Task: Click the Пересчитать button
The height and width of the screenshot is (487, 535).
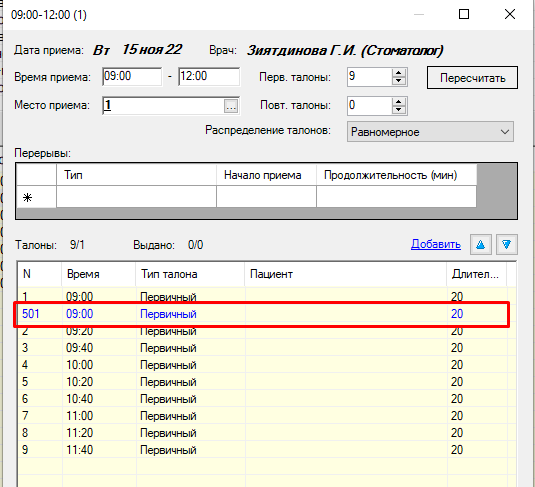Action: click(x=472, y=78)
